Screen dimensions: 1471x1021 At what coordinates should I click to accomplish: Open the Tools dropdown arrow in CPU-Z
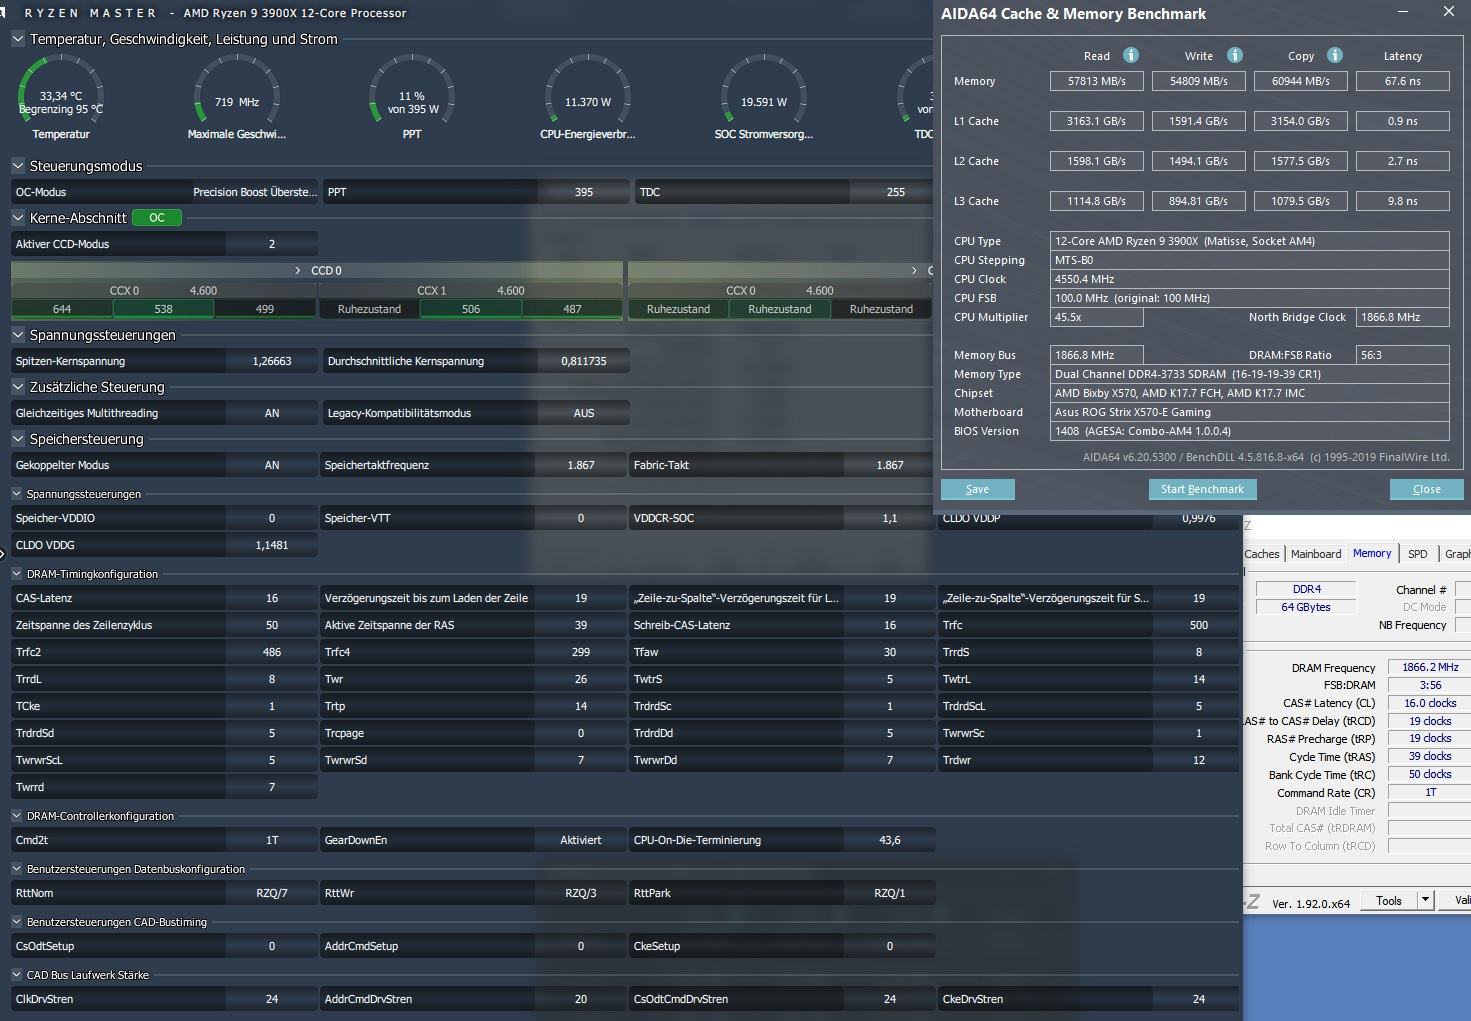coord(1425,901)
